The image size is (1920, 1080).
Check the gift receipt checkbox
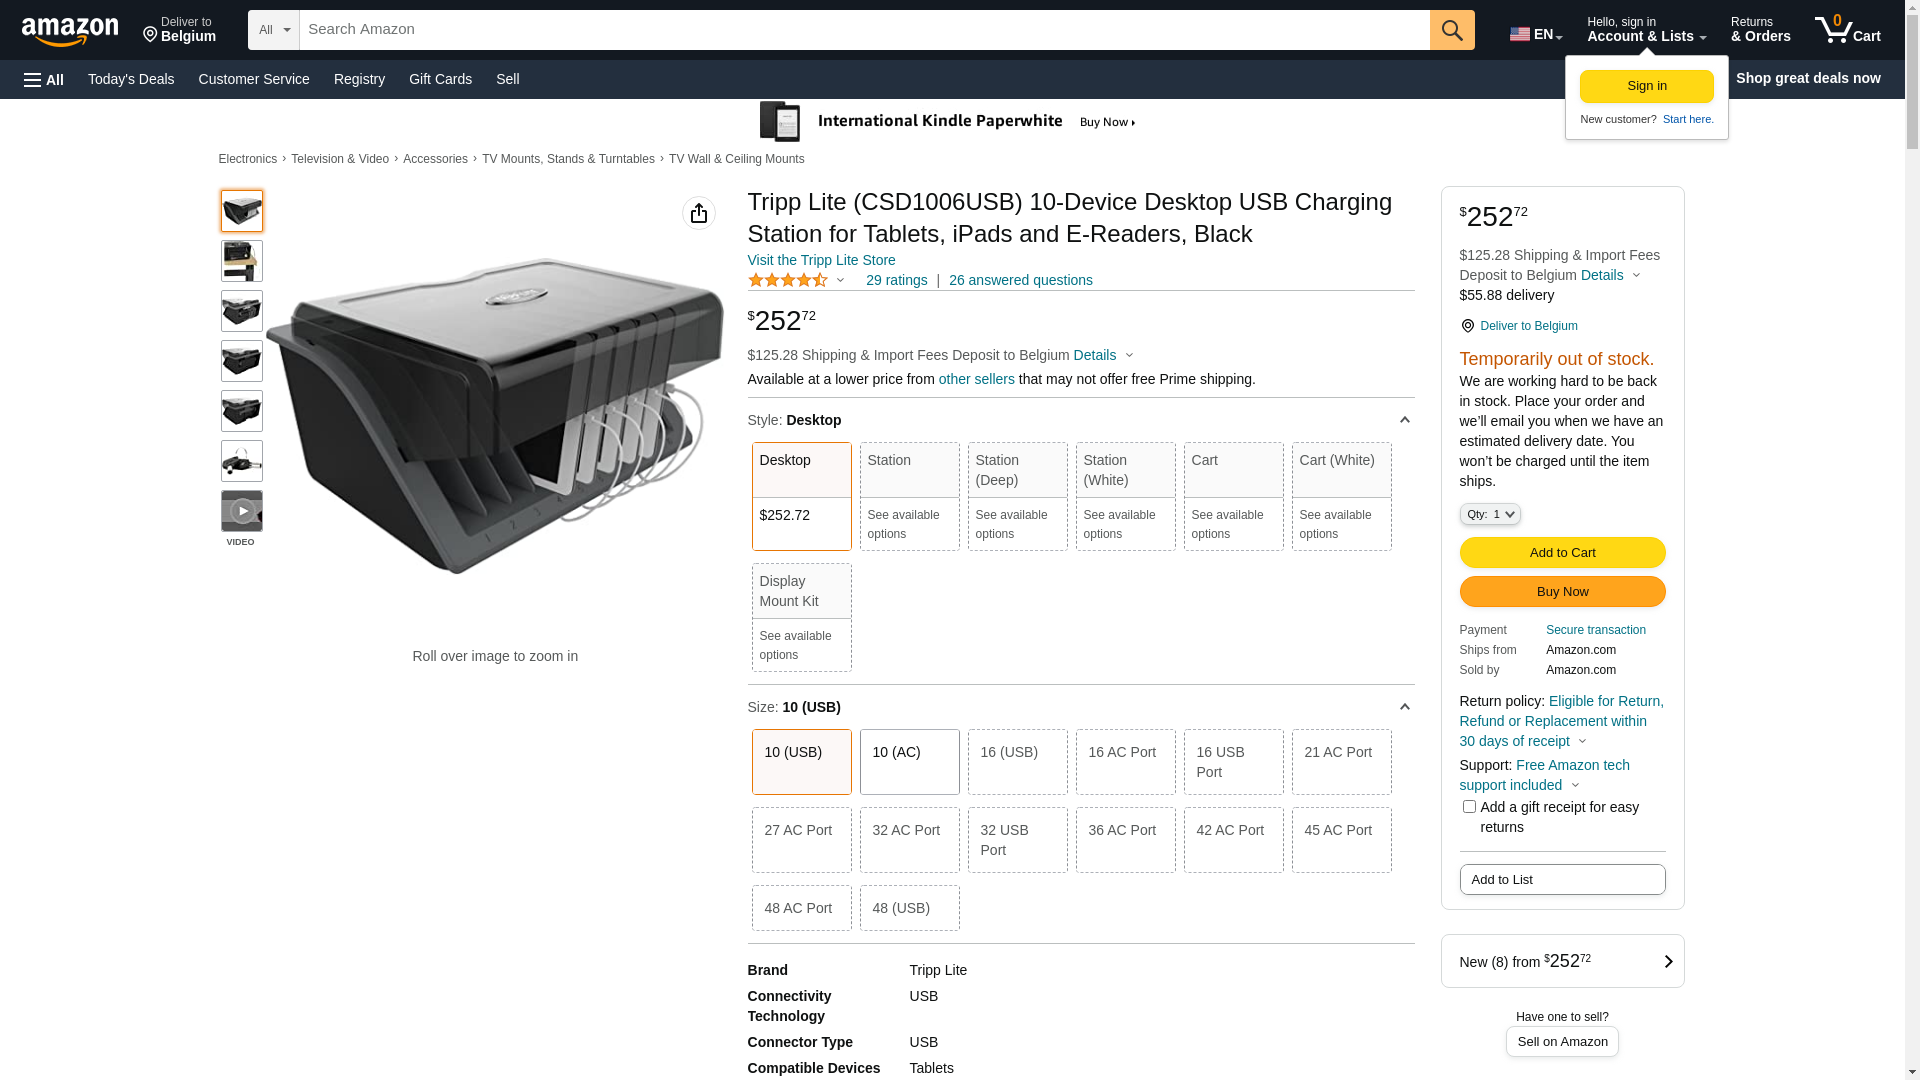click(x=1468, y=807)
